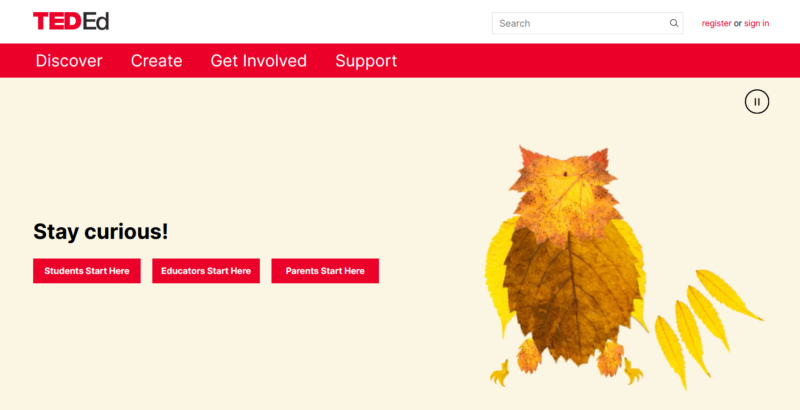Open the sign in link
800x410 pixels.
click(x=757, y=23)
